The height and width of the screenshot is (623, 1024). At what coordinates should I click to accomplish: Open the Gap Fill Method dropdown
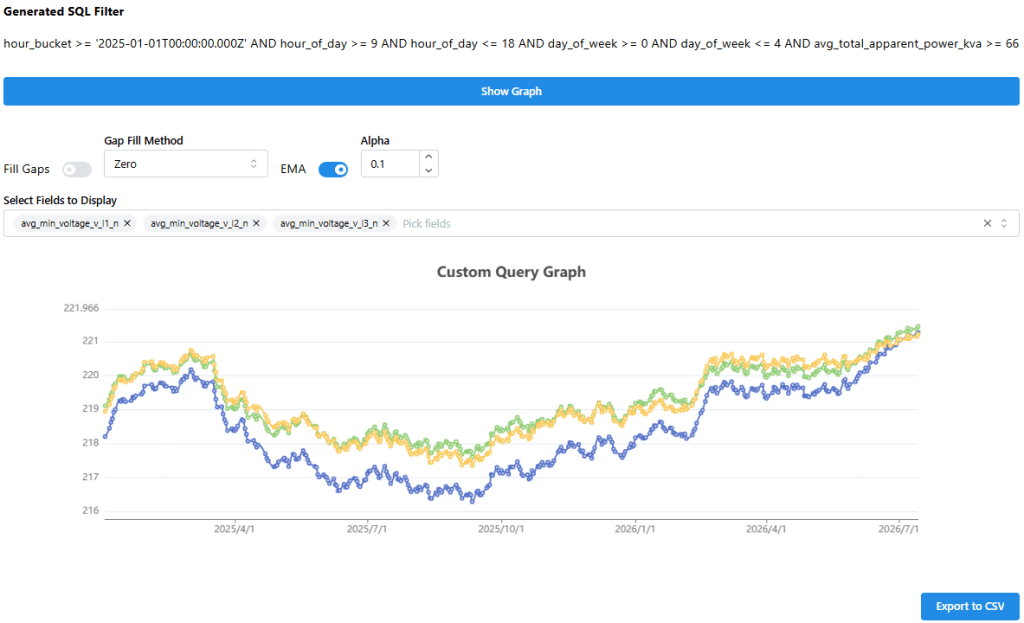[x=185, y=164]
